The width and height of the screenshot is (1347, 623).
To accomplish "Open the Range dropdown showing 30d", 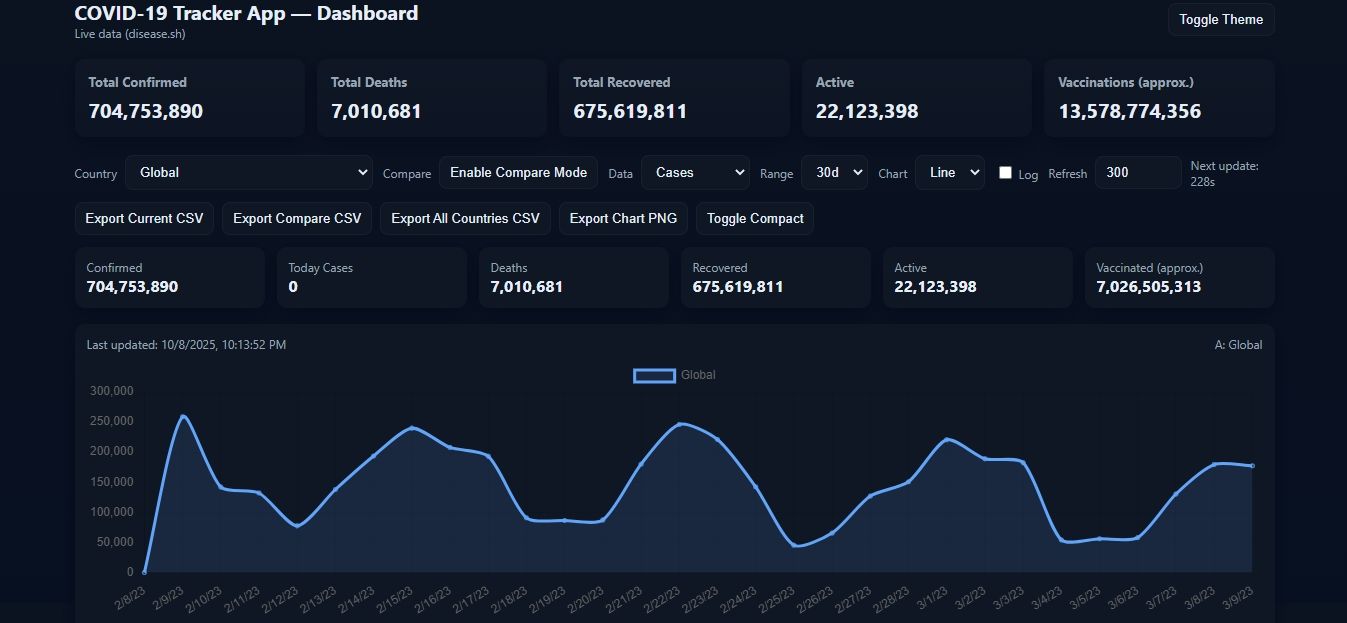I will 834,173.
